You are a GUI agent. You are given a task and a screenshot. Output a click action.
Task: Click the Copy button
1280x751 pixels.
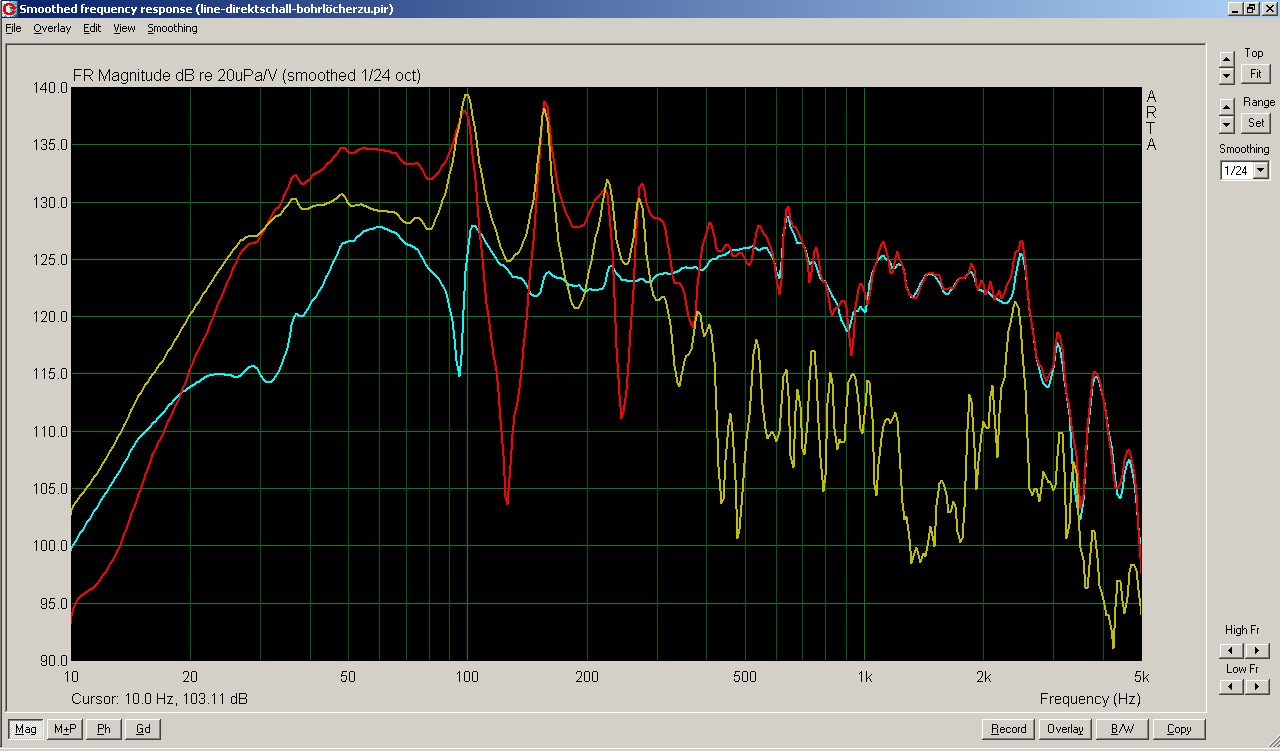pyautogui.click(x=1179, y=729)
